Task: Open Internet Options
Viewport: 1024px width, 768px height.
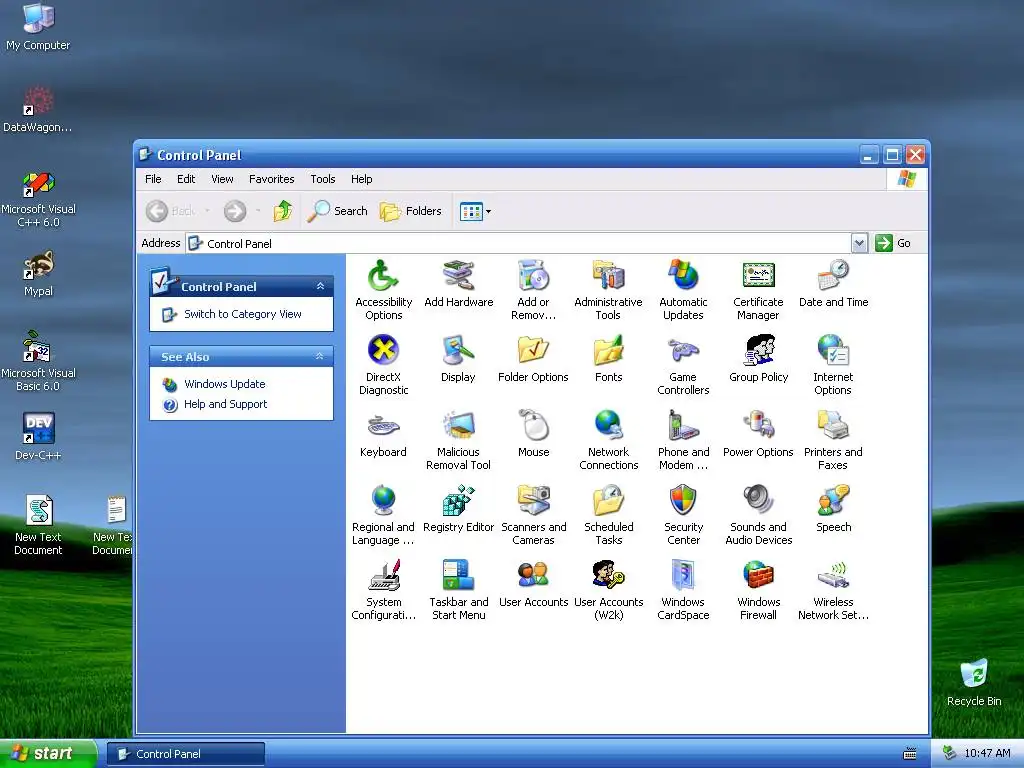Action: 833,365
